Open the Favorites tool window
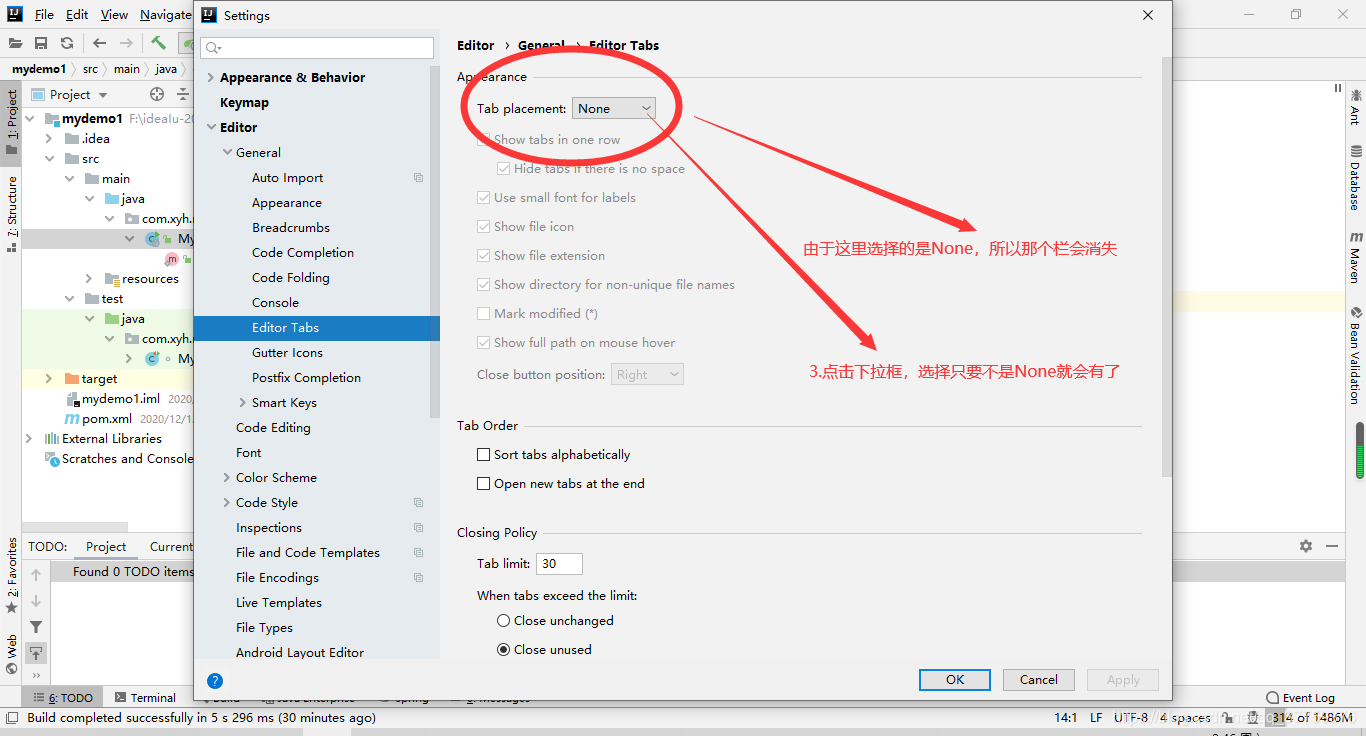The image size is (1366, 736). [x=12, y=575]
